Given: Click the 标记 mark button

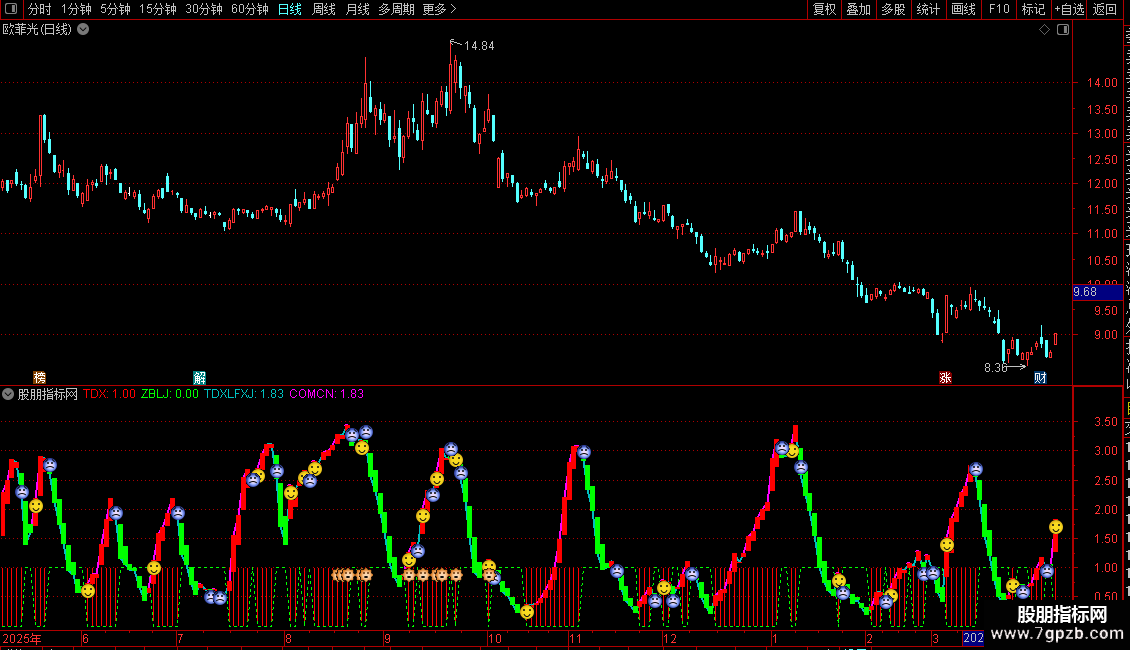Looking at the screenshot, I should tap(1033, 9).
